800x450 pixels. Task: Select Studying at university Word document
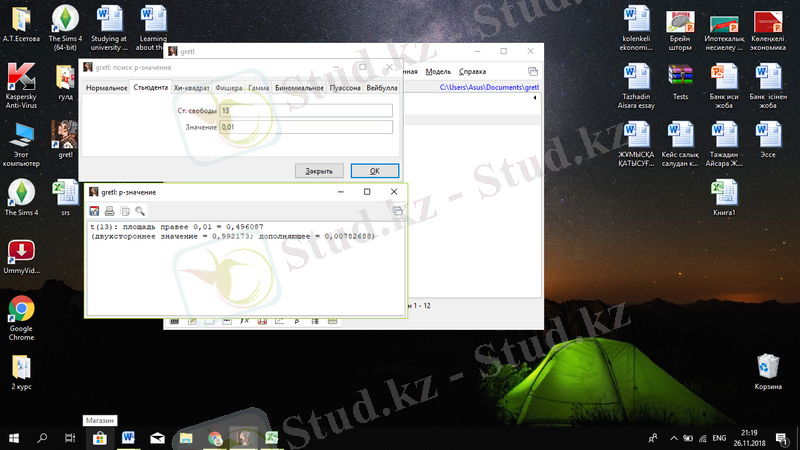109,28
